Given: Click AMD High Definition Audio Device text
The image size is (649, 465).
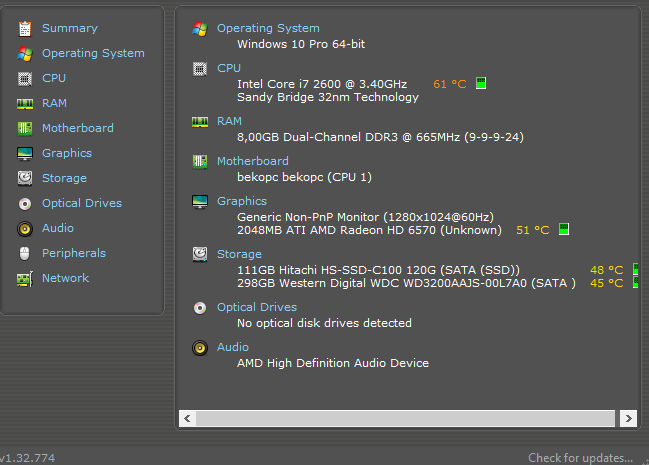Looking at the screenshot, I should [x=333, y=363].
